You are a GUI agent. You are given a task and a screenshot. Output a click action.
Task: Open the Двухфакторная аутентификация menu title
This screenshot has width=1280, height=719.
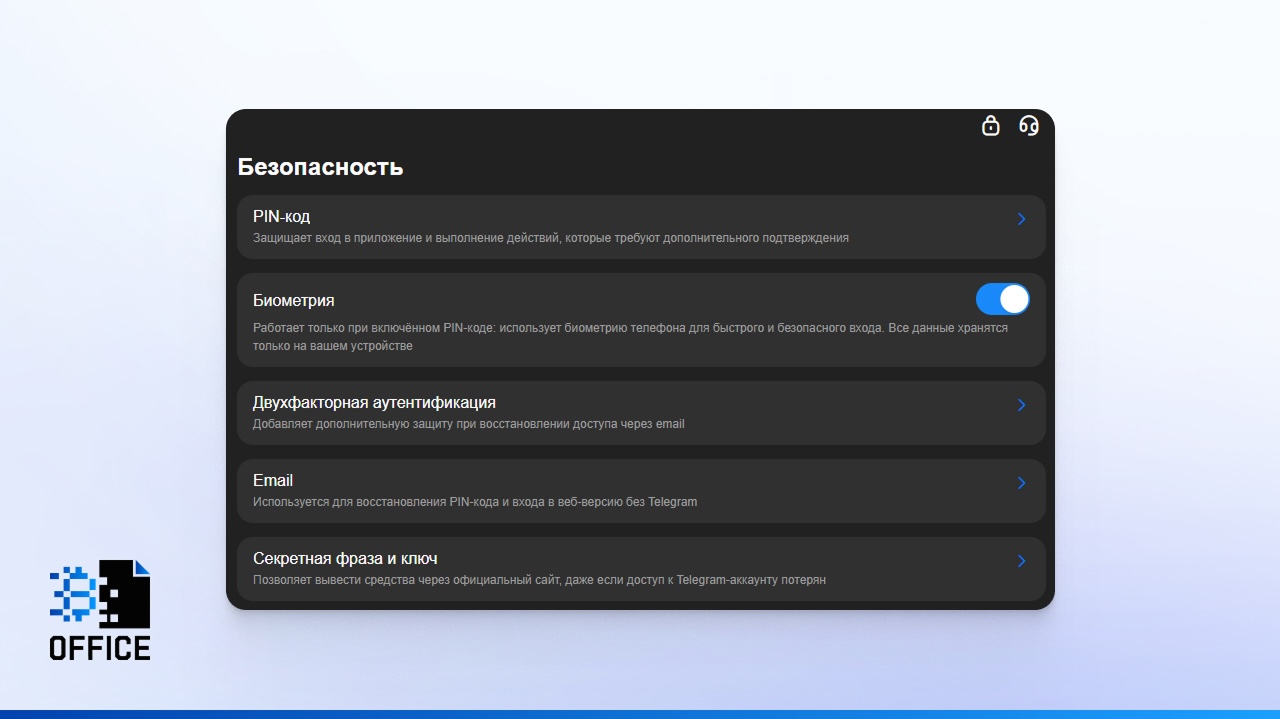pyautogui.click(x=374, y=403)
